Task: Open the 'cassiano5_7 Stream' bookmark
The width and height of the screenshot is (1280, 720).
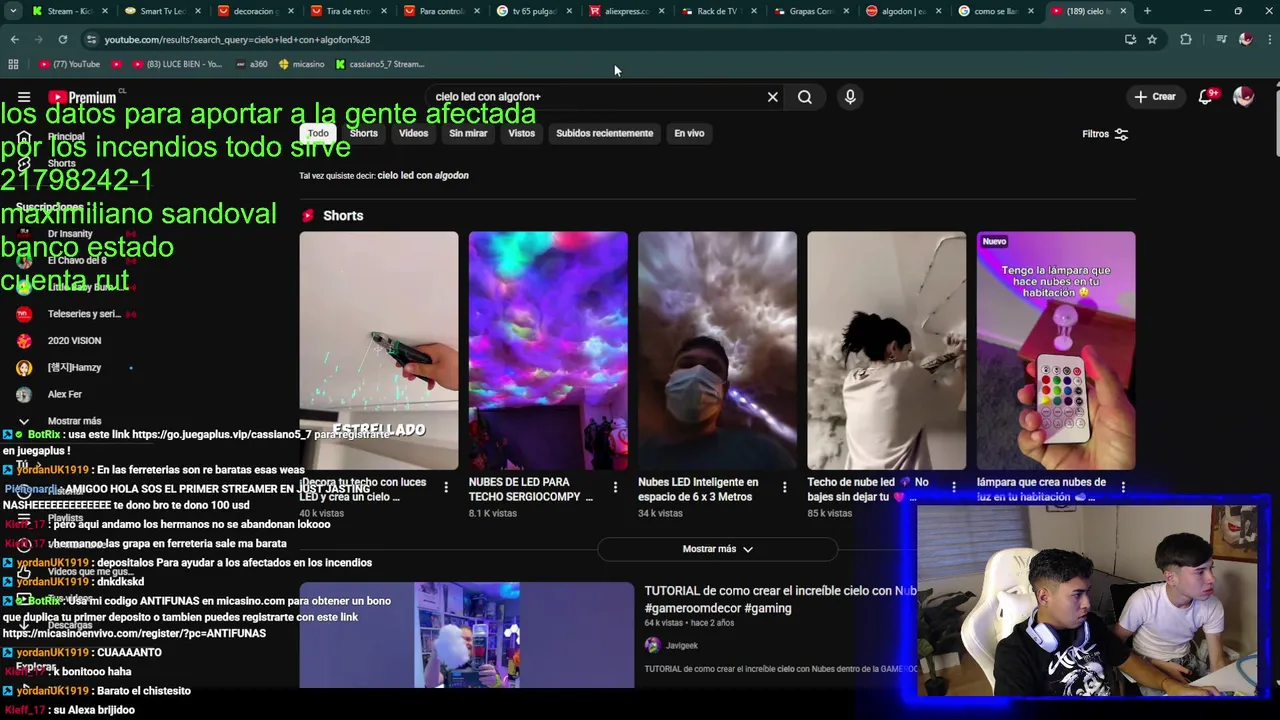Action: click(380, 64)
